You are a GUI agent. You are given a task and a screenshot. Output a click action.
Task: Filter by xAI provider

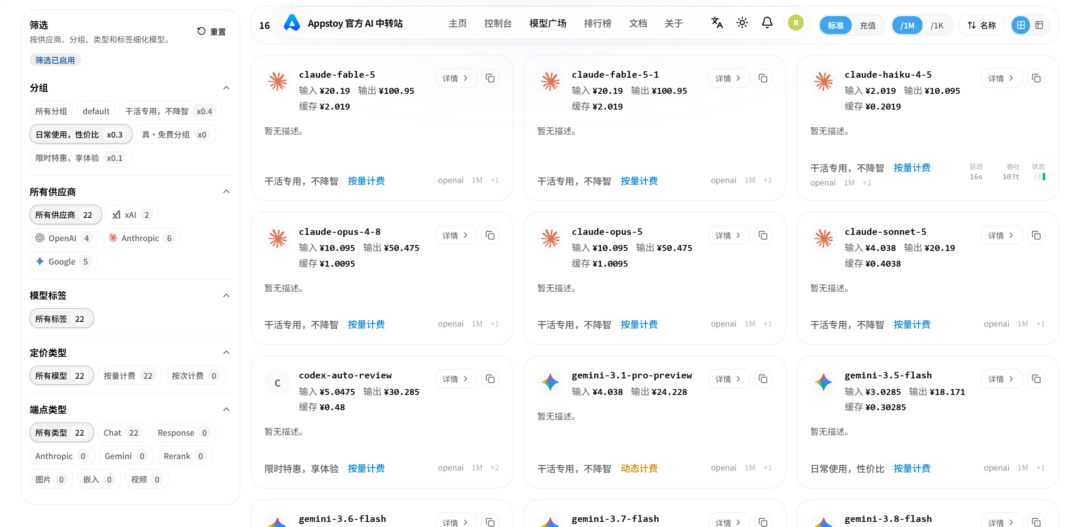[132, 215]
